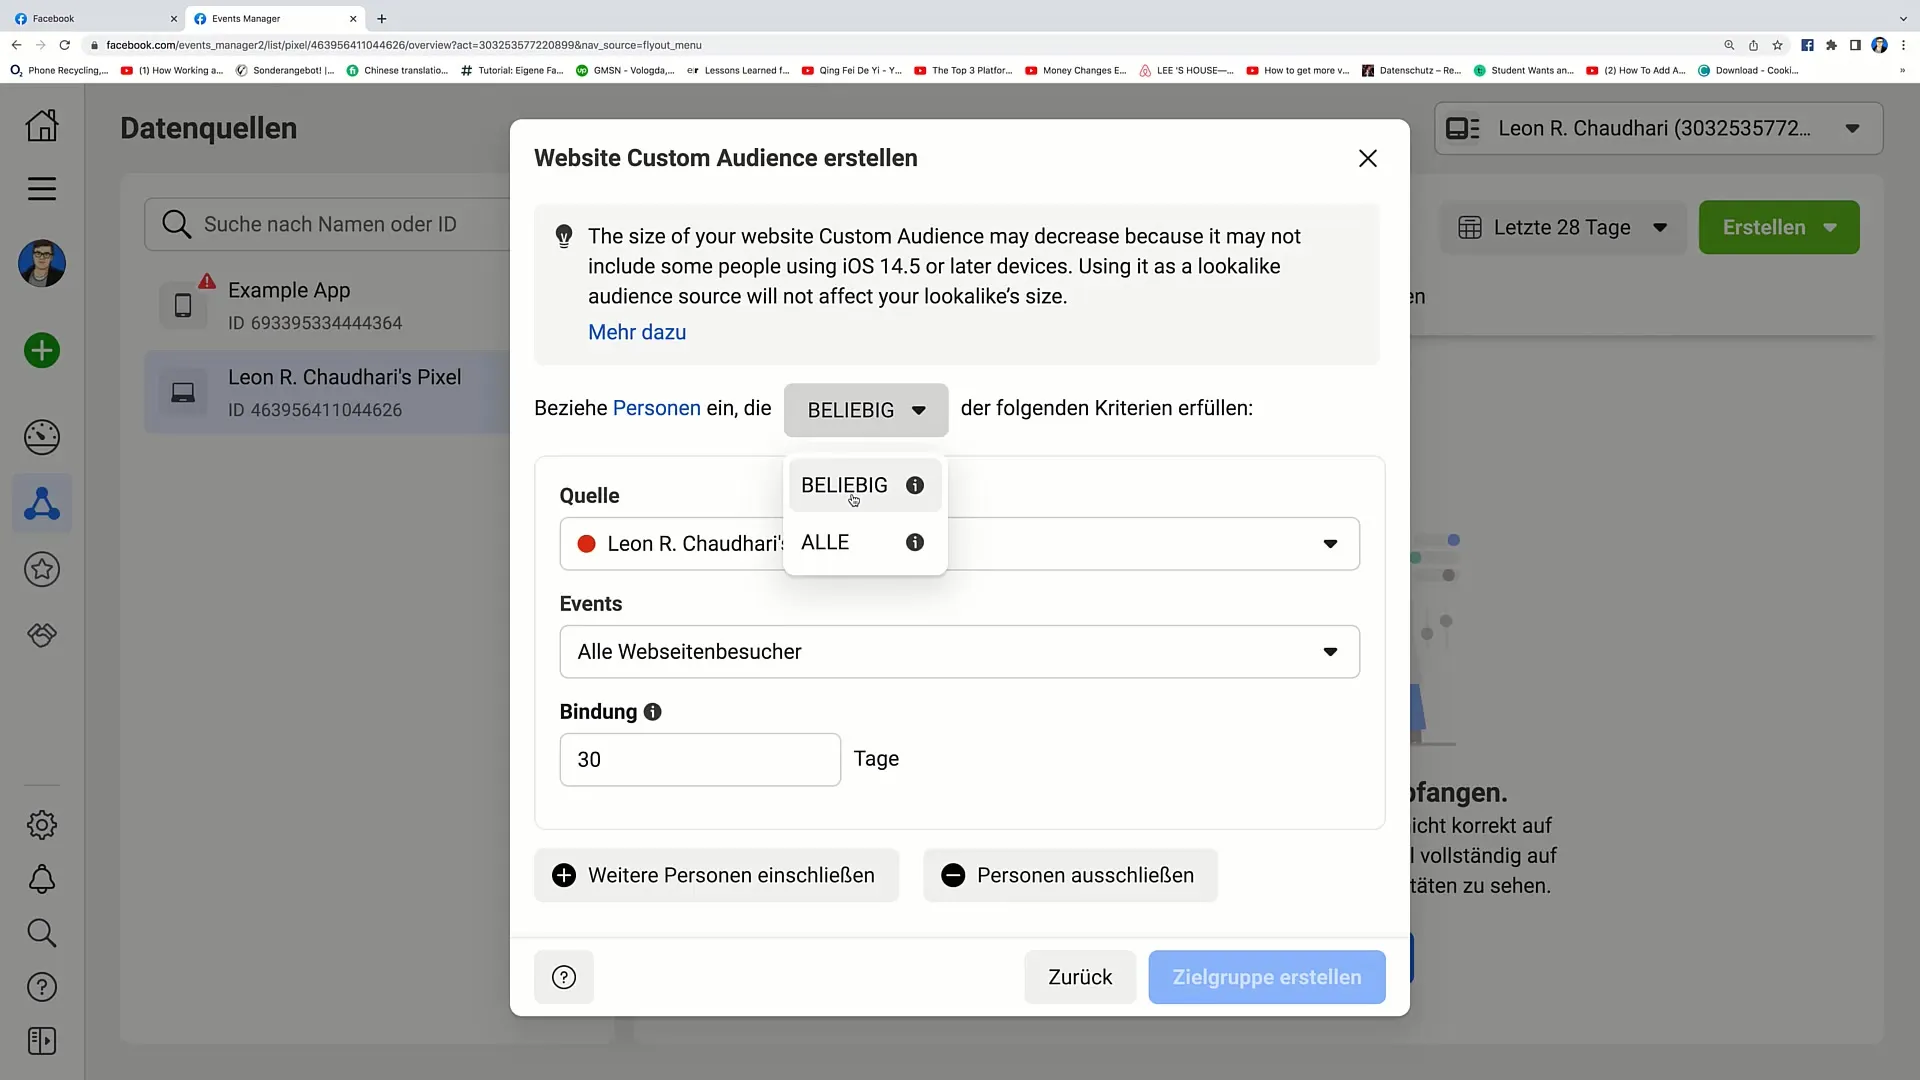Toggle BELIEBIG option in dropdown menu
The image size is (1920, 1080).
[x=845, y=484]
